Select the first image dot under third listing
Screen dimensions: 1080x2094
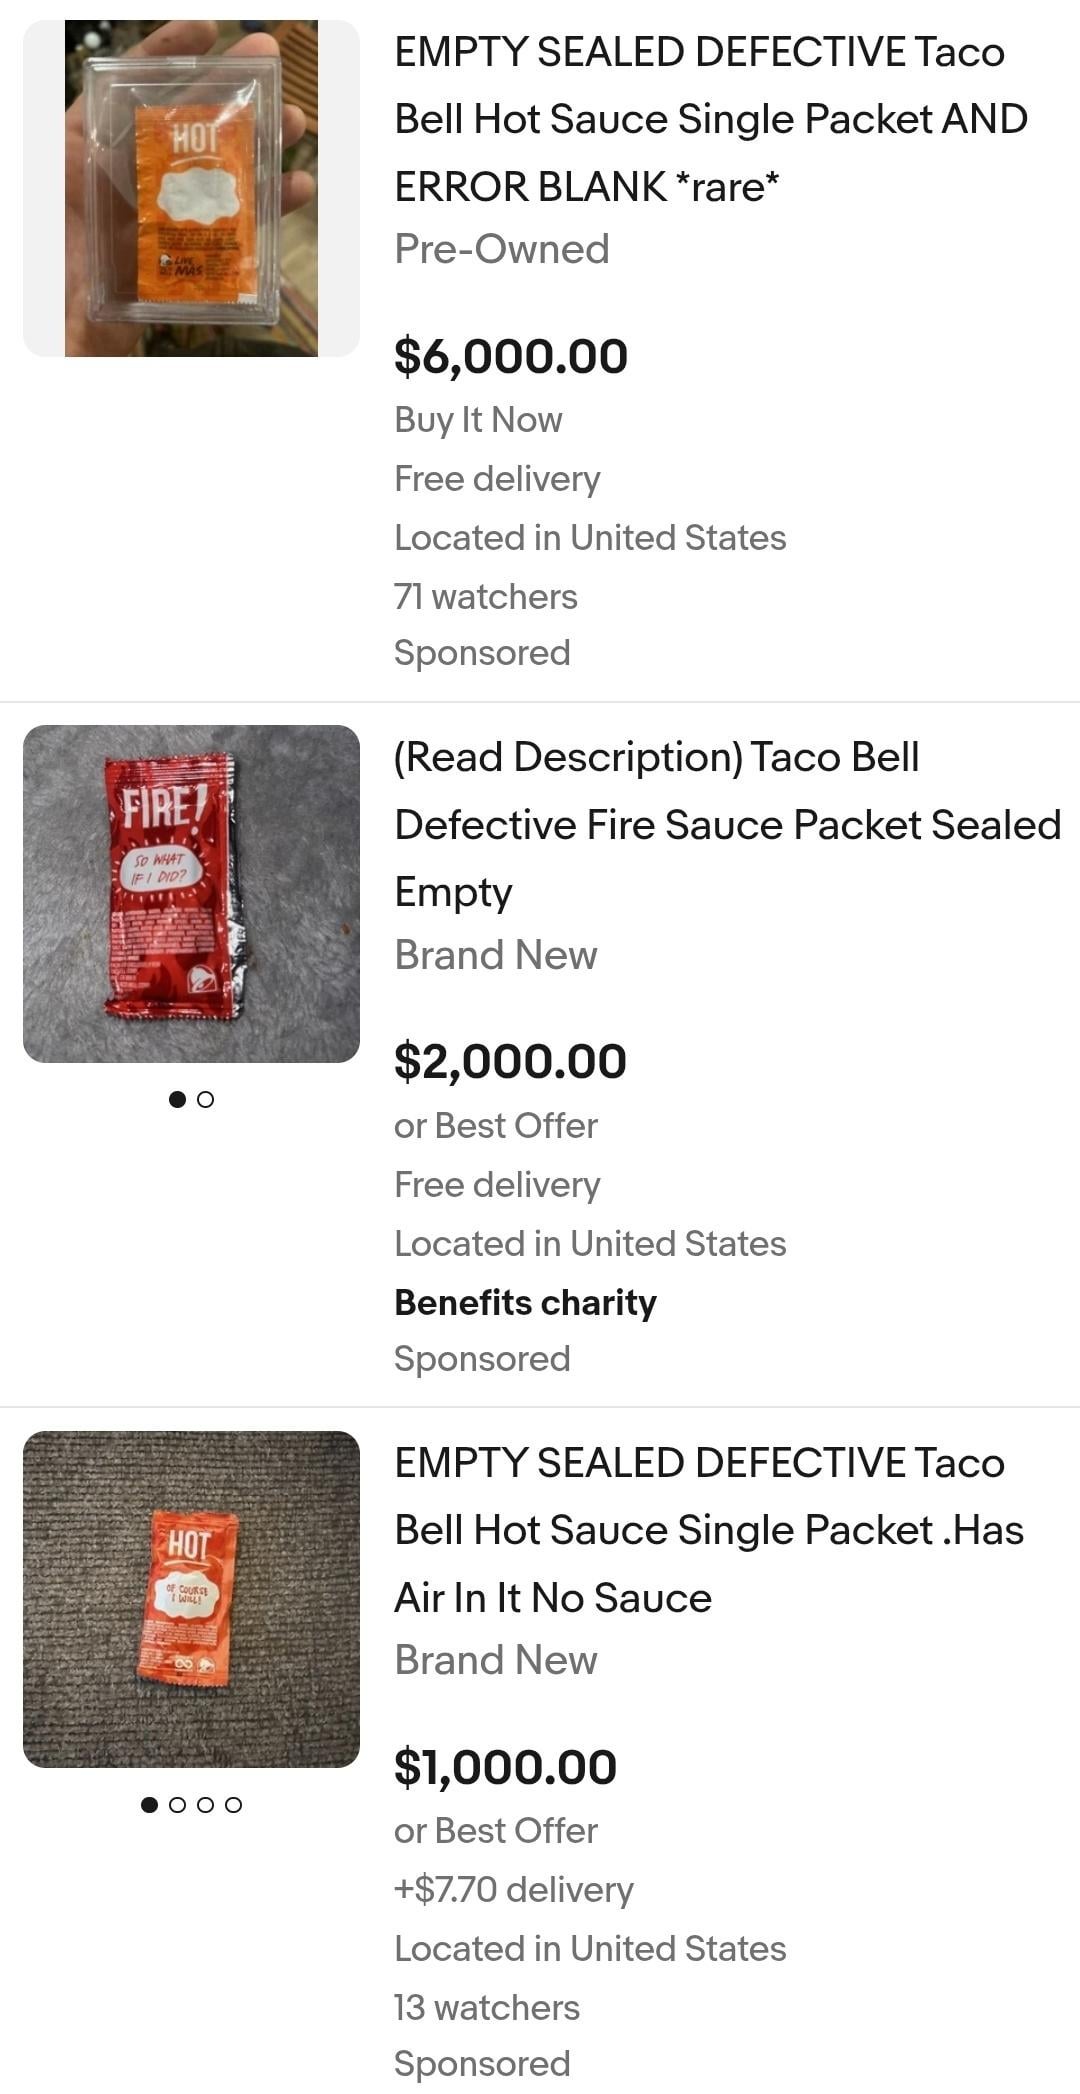click(x=150, y=1805)
